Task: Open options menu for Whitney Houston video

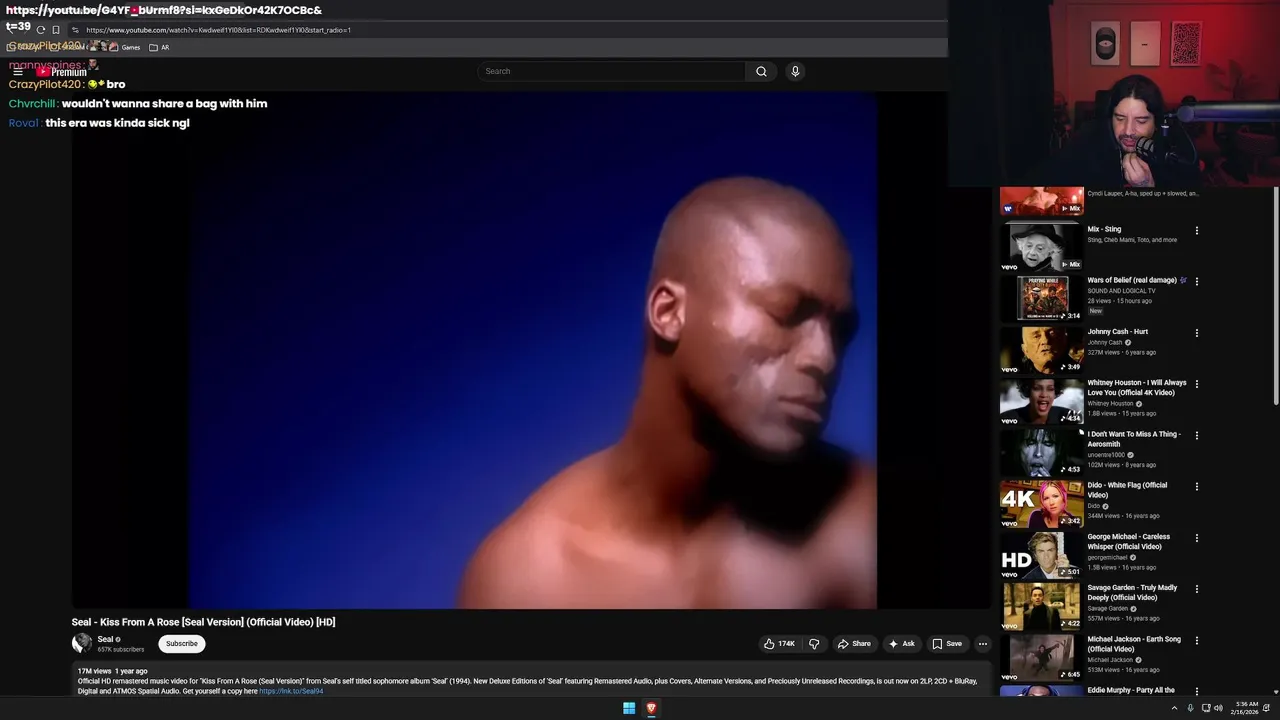Action: [x=1196, y=384]
